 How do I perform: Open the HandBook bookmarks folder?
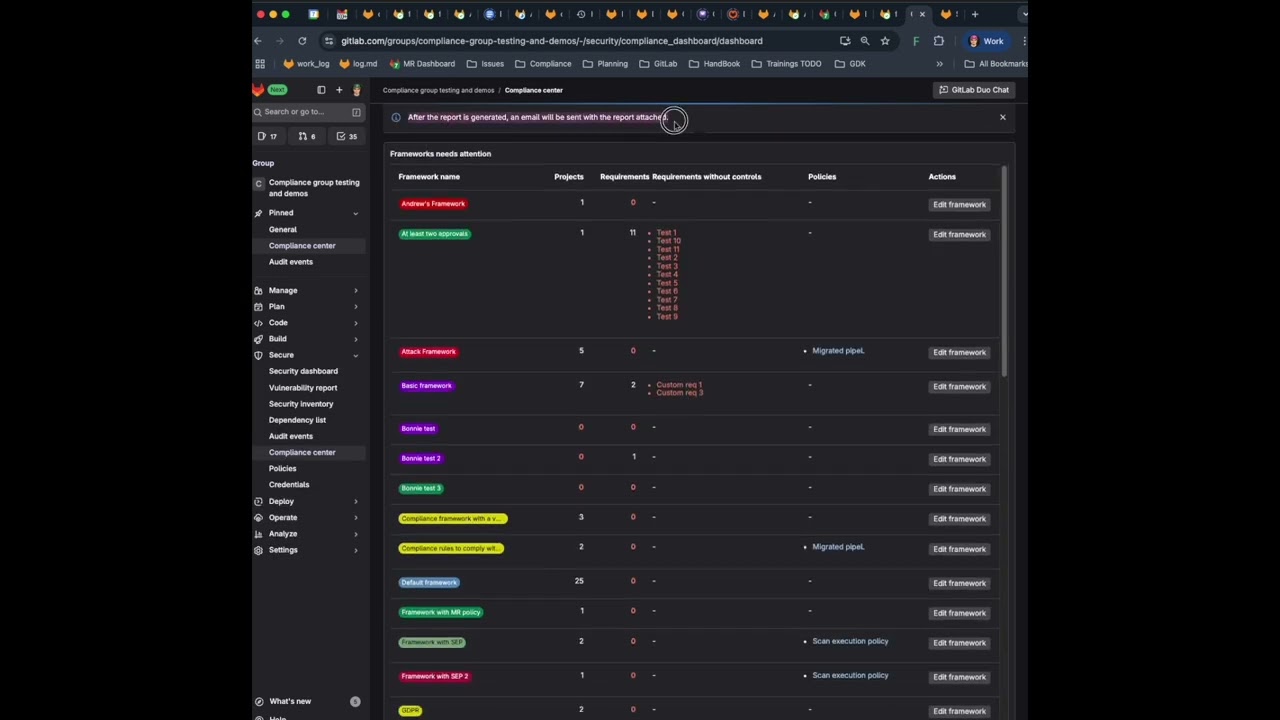[714, 64]
